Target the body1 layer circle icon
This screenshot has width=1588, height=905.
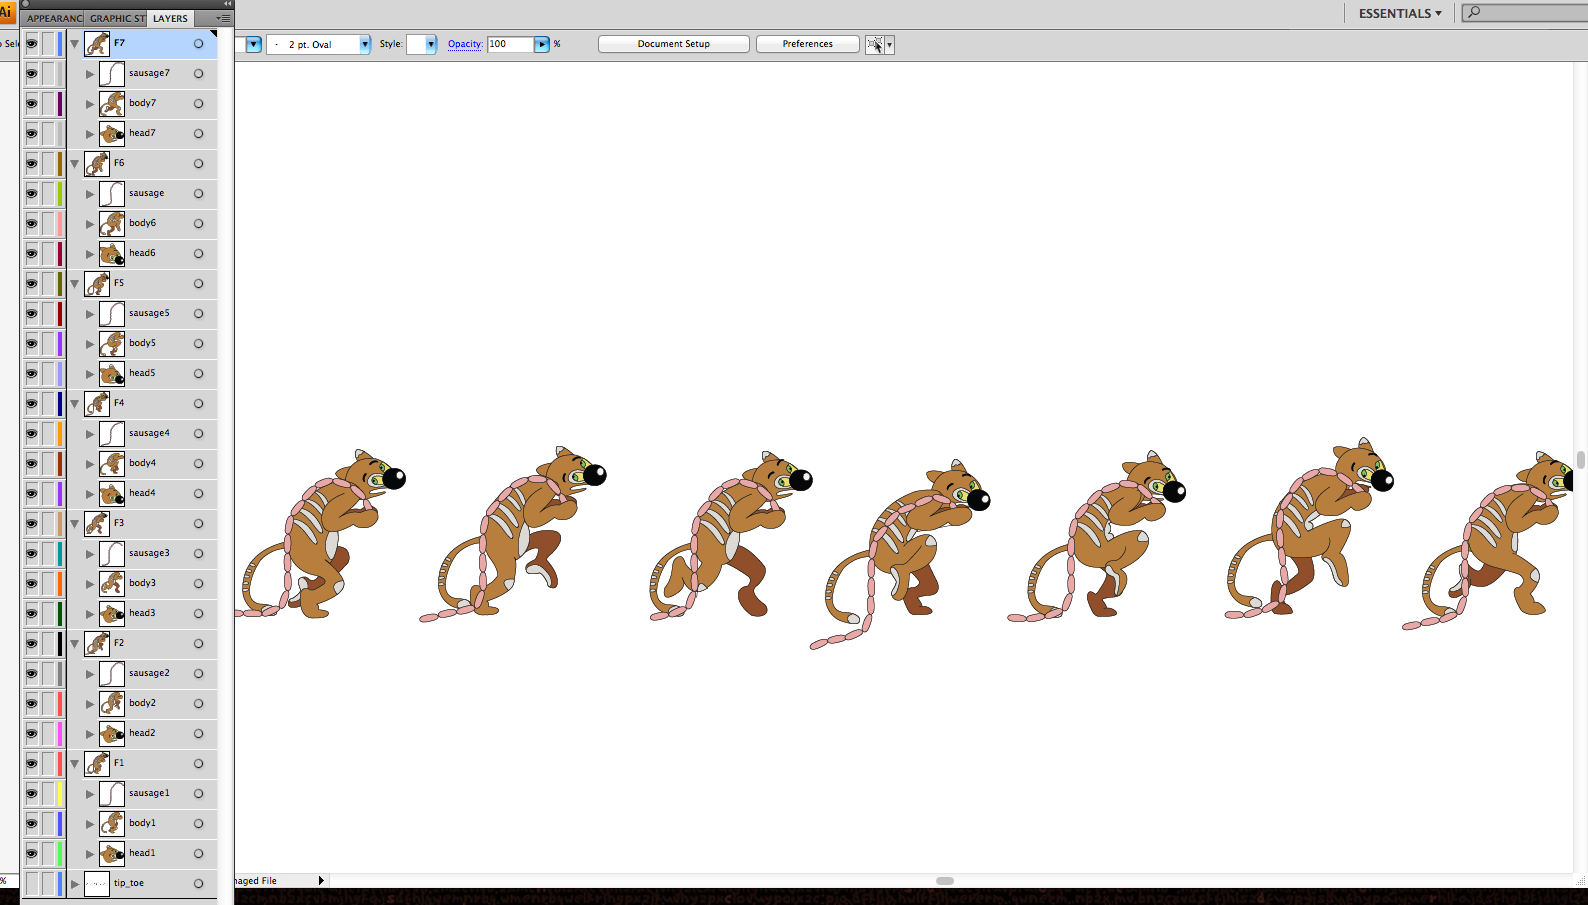199,824
